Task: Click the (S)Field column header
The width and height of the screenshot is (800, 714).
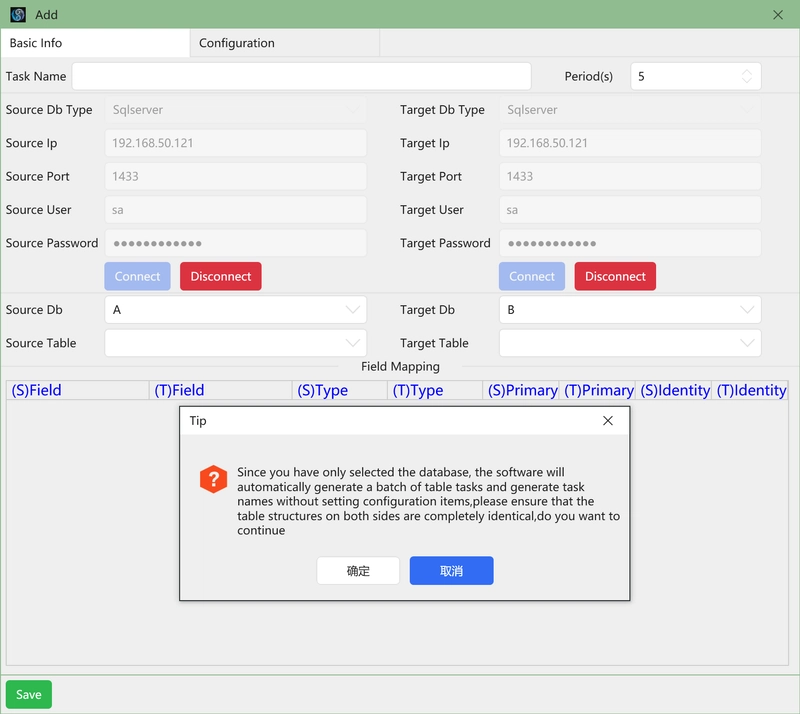Action: tap(78, 390)
